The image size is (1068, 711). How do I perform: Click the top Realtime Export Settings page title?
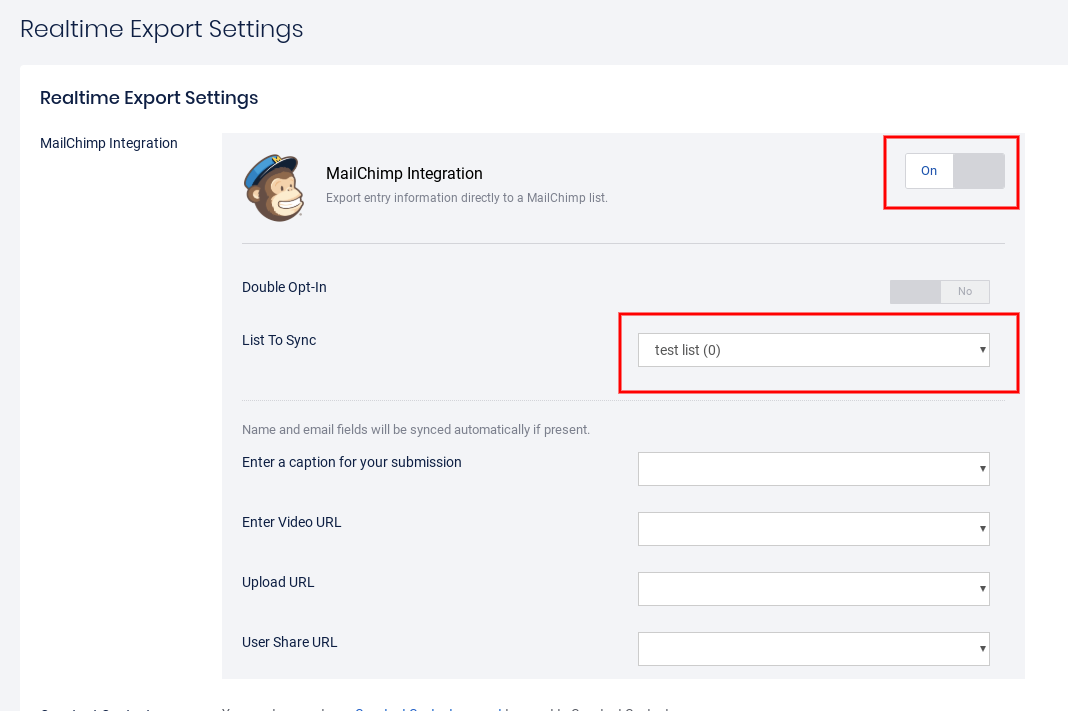pyautogui.click(x=162, y=29)
